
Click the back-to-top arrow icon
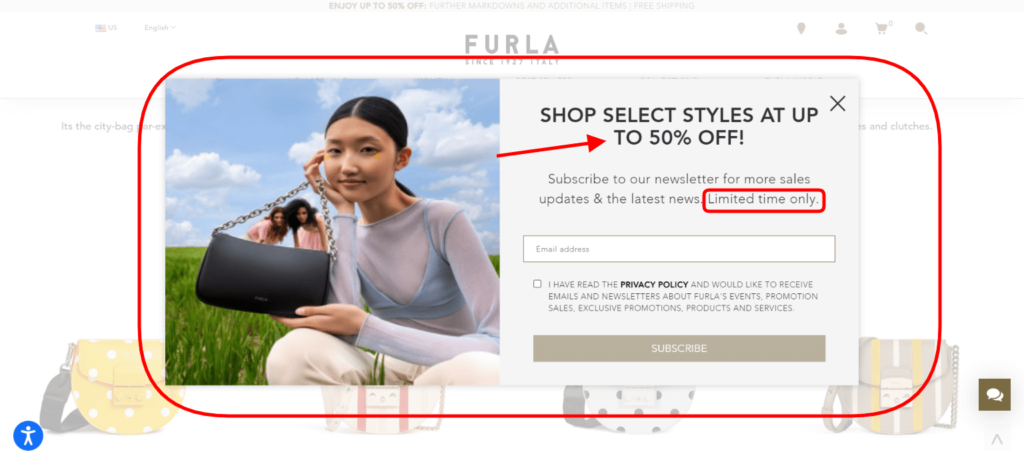[x=997, y=439]
